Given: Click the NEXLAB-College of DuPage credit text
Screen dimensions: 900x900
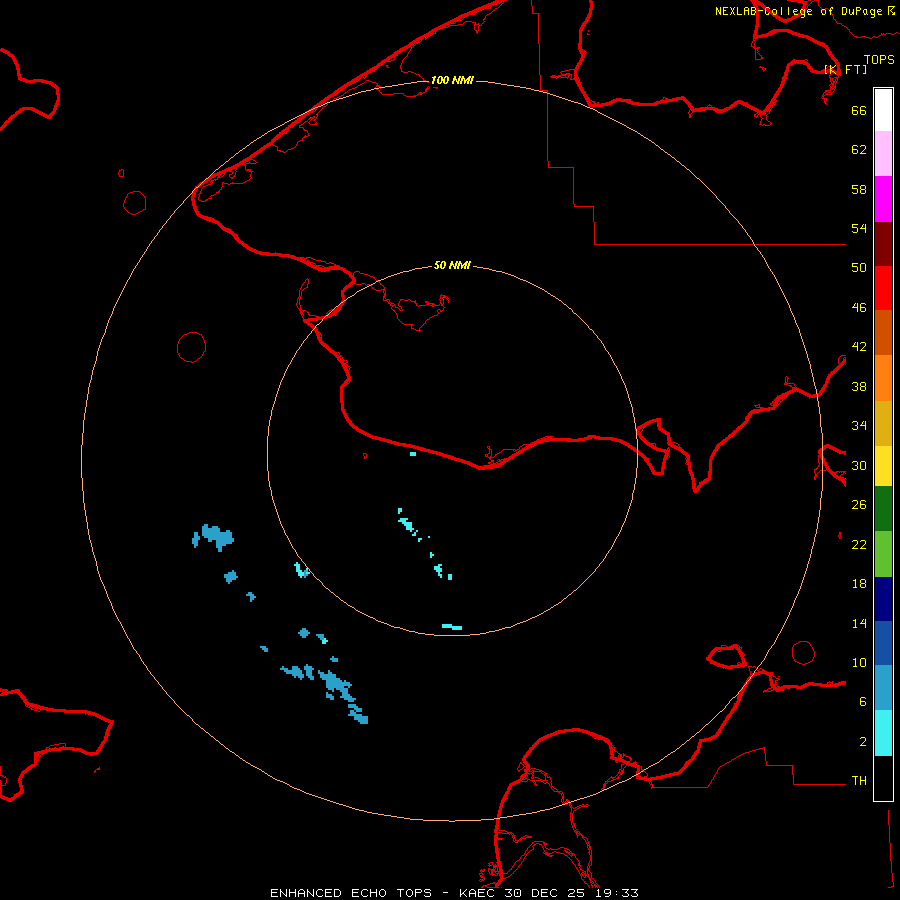Looking at the screenshot, I should tap(798, 11).
